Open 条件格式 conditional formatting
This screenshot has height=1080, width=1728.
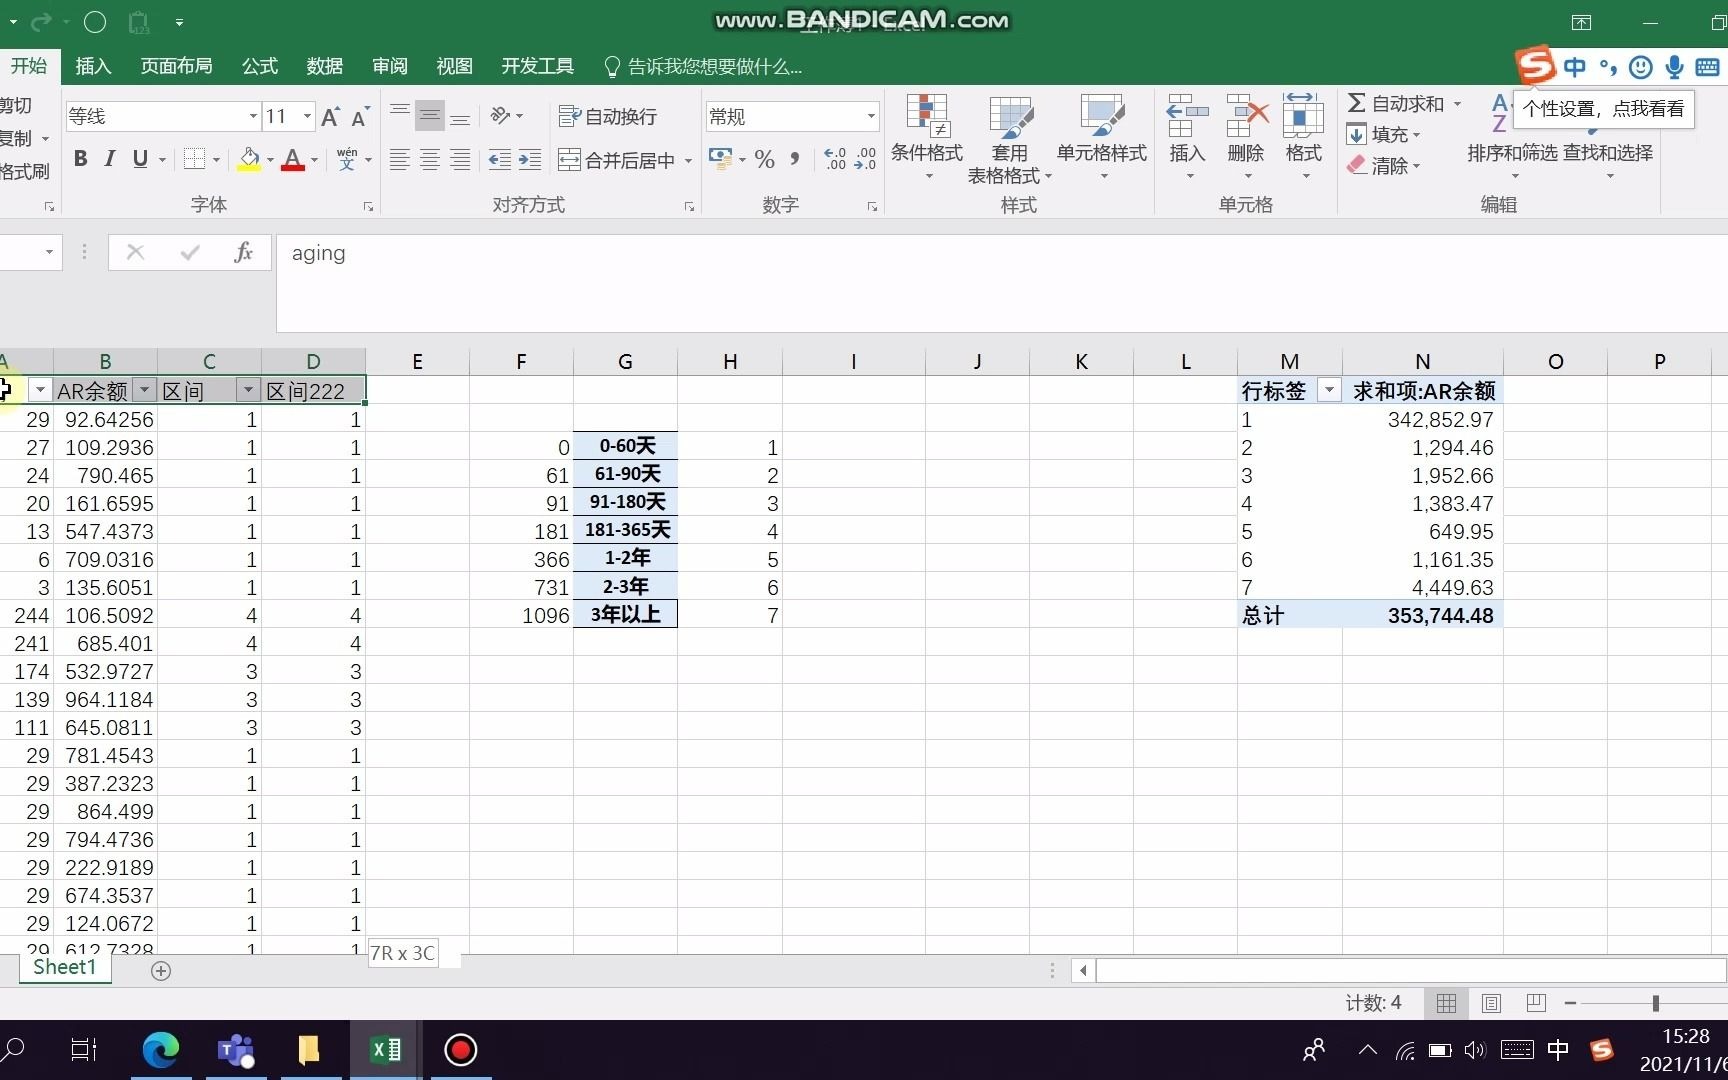pos(927,138)
